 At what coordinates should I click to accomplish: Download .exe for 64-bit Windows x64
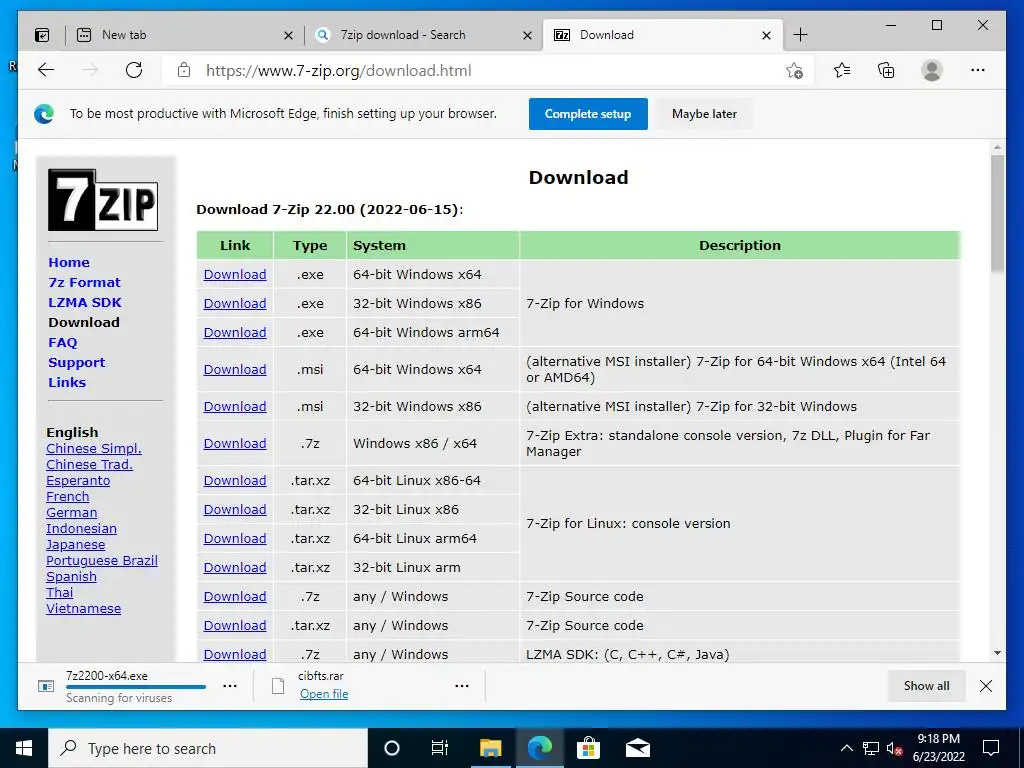click(x=235, y=274)
